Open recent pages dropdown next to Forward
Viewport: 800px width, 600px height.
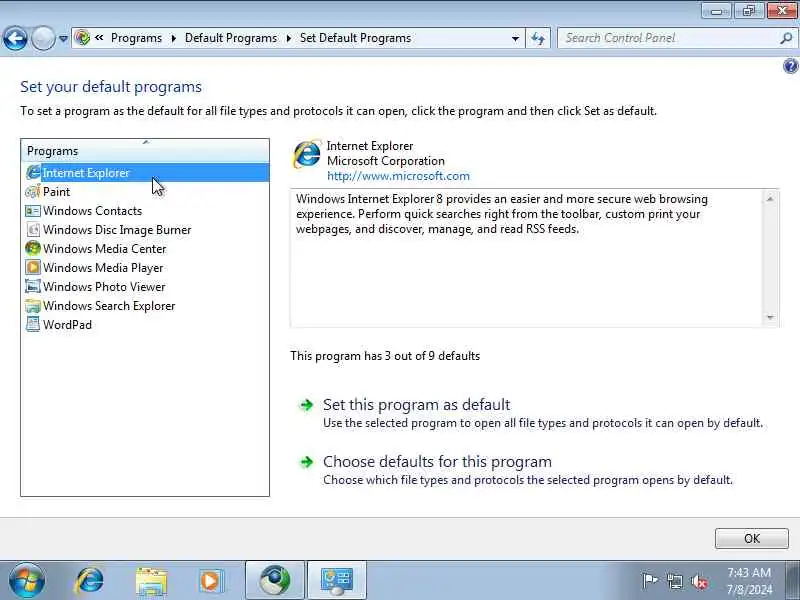click(63, 39)
